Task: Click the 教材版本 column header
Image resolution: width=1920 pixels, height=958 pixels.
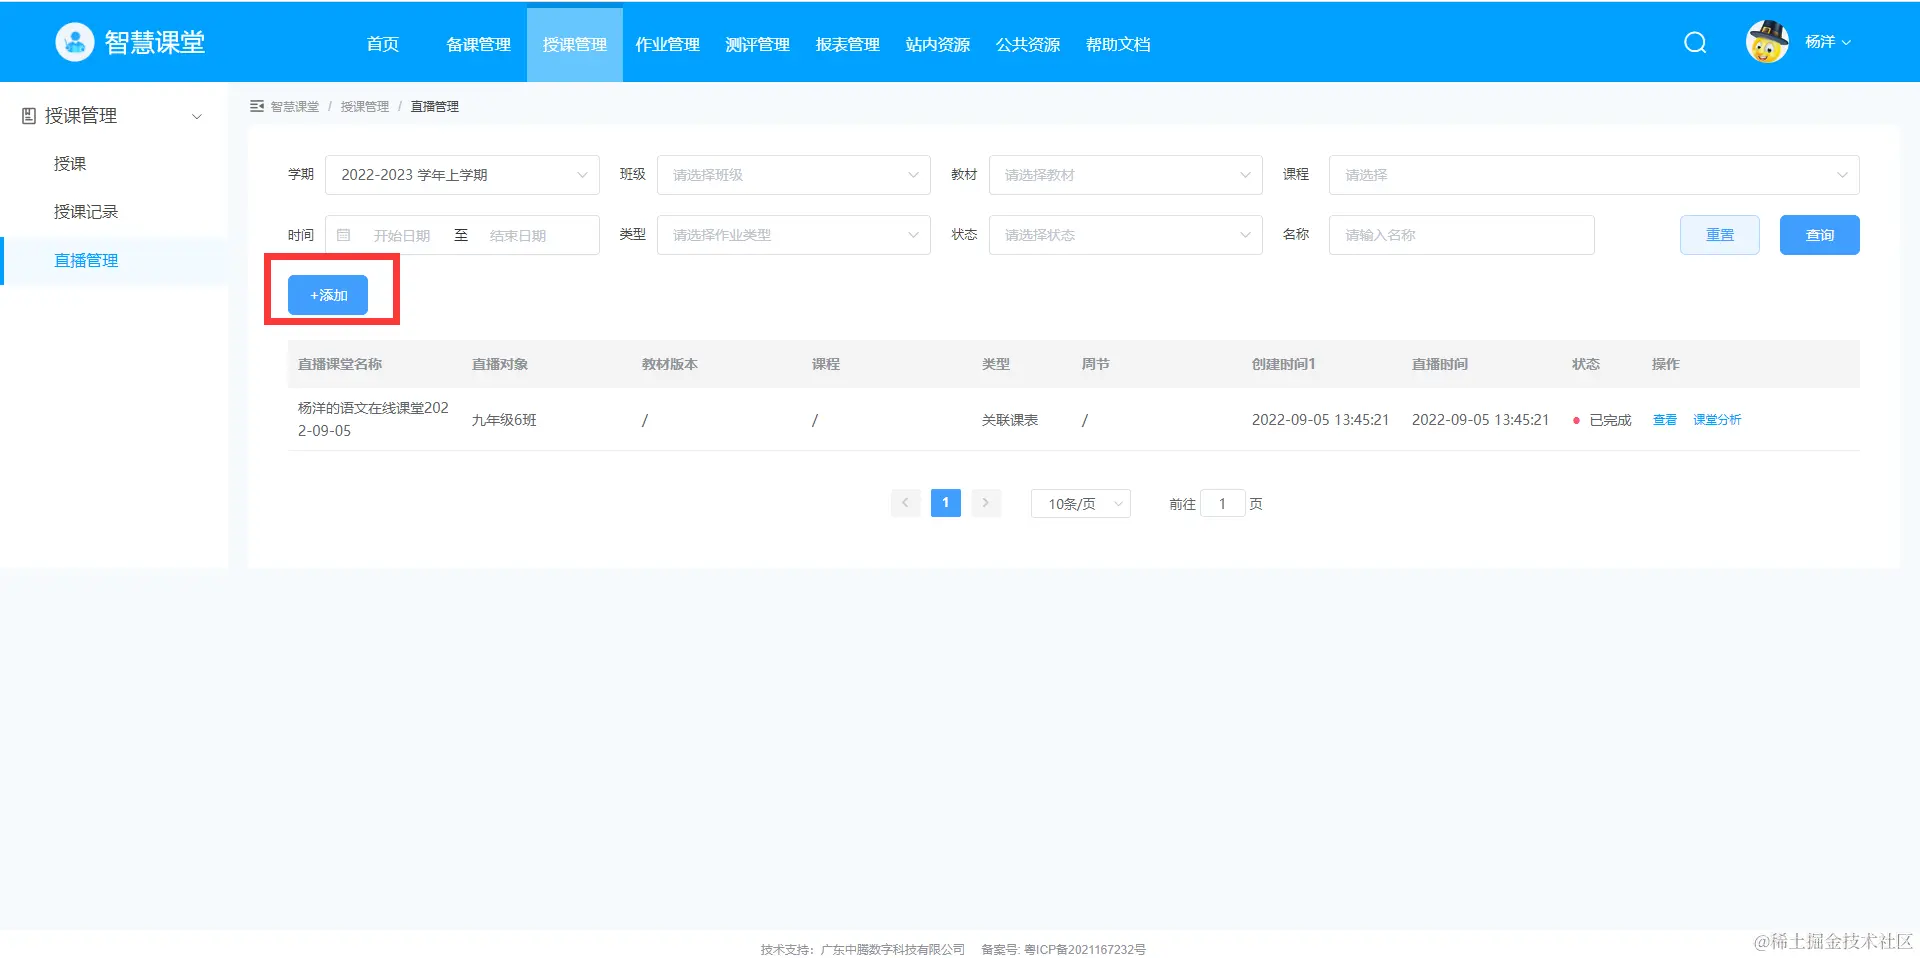Action: coord(670,364)
